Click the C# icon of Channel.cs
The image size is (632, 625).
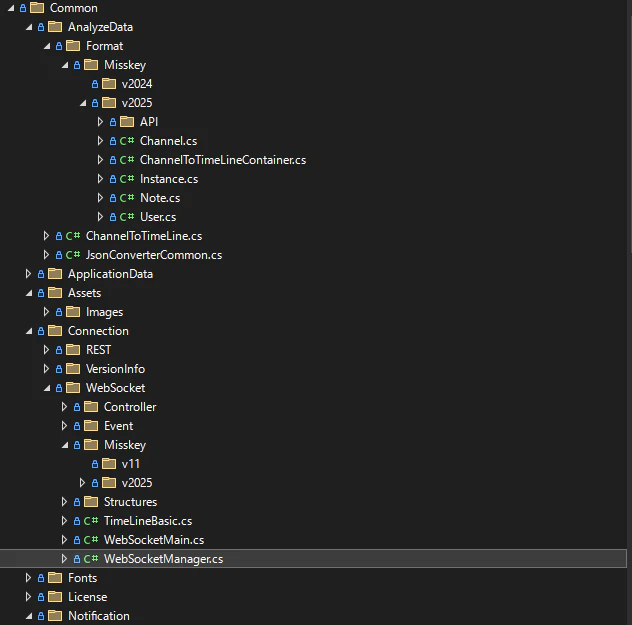(x=127, y=141)
